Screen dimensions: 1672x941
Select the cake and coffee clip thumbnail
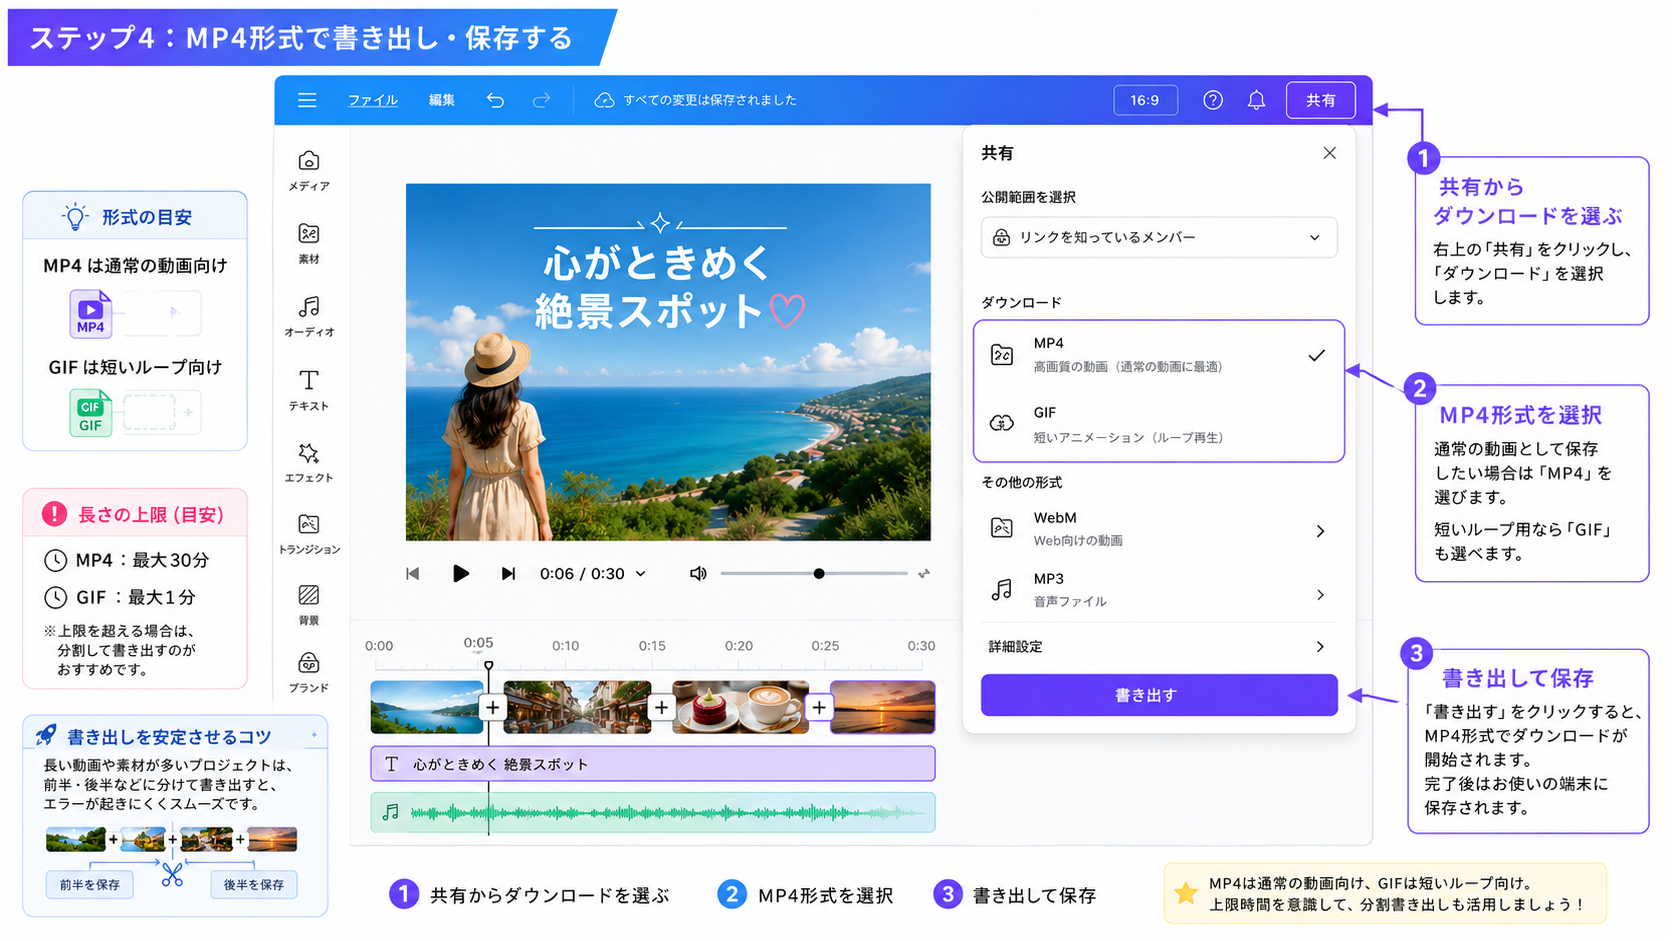click(741, 707)
